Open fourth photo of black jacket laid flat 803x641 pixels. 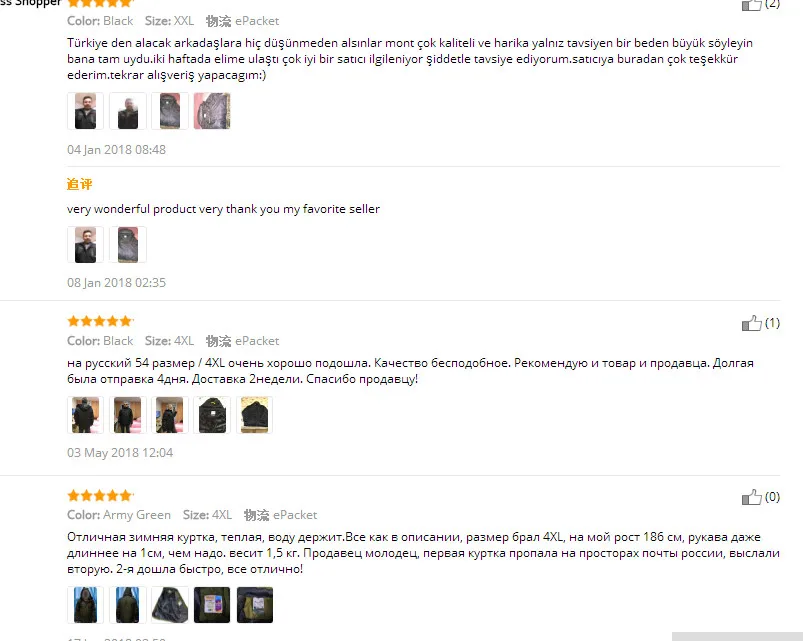pos(212,415)
